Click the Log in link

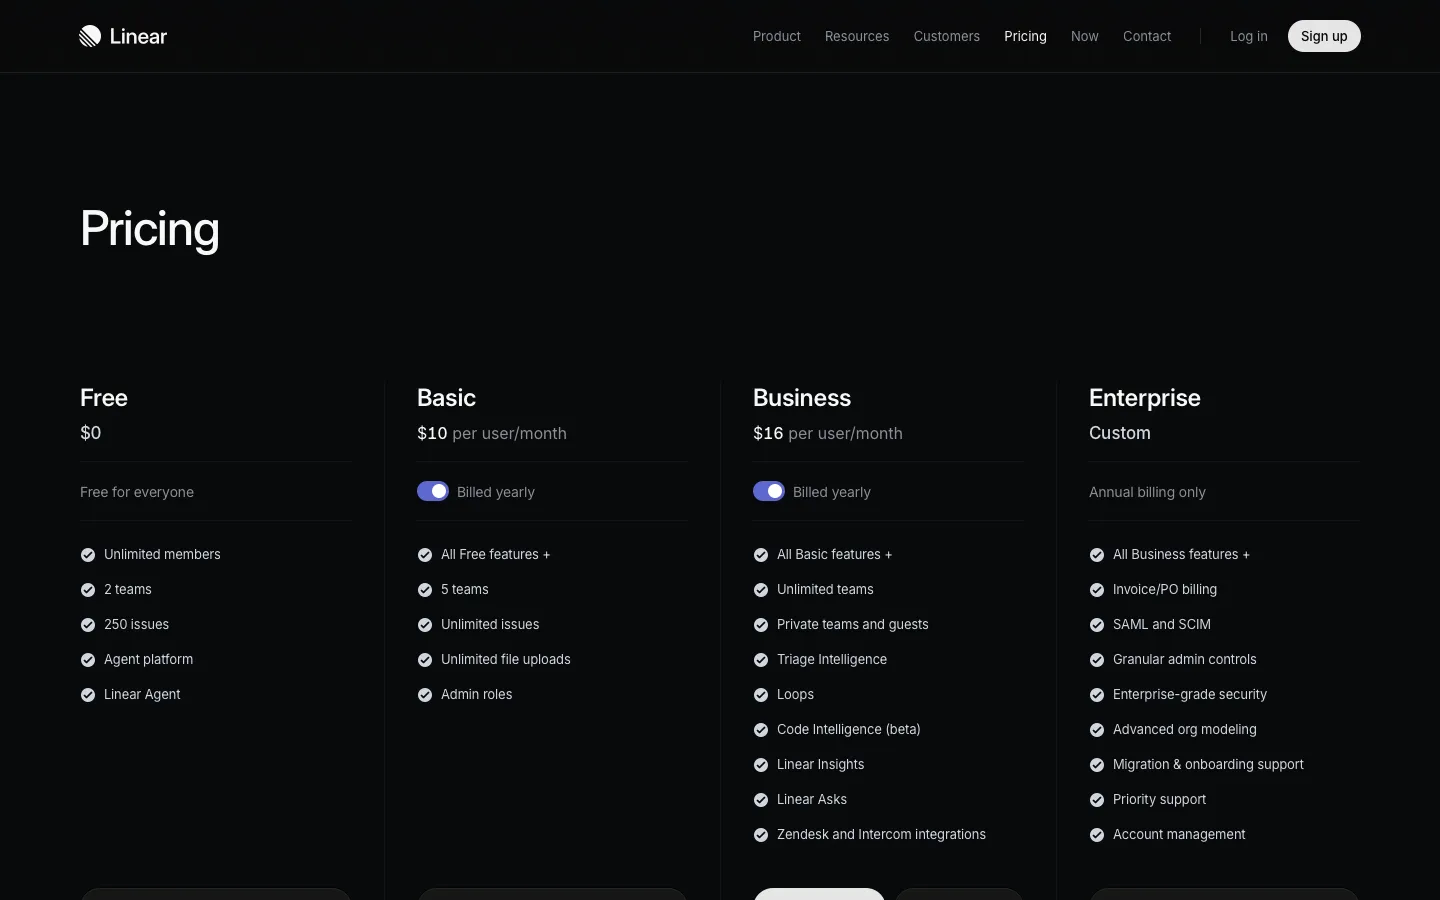(x=1249, y=36)
